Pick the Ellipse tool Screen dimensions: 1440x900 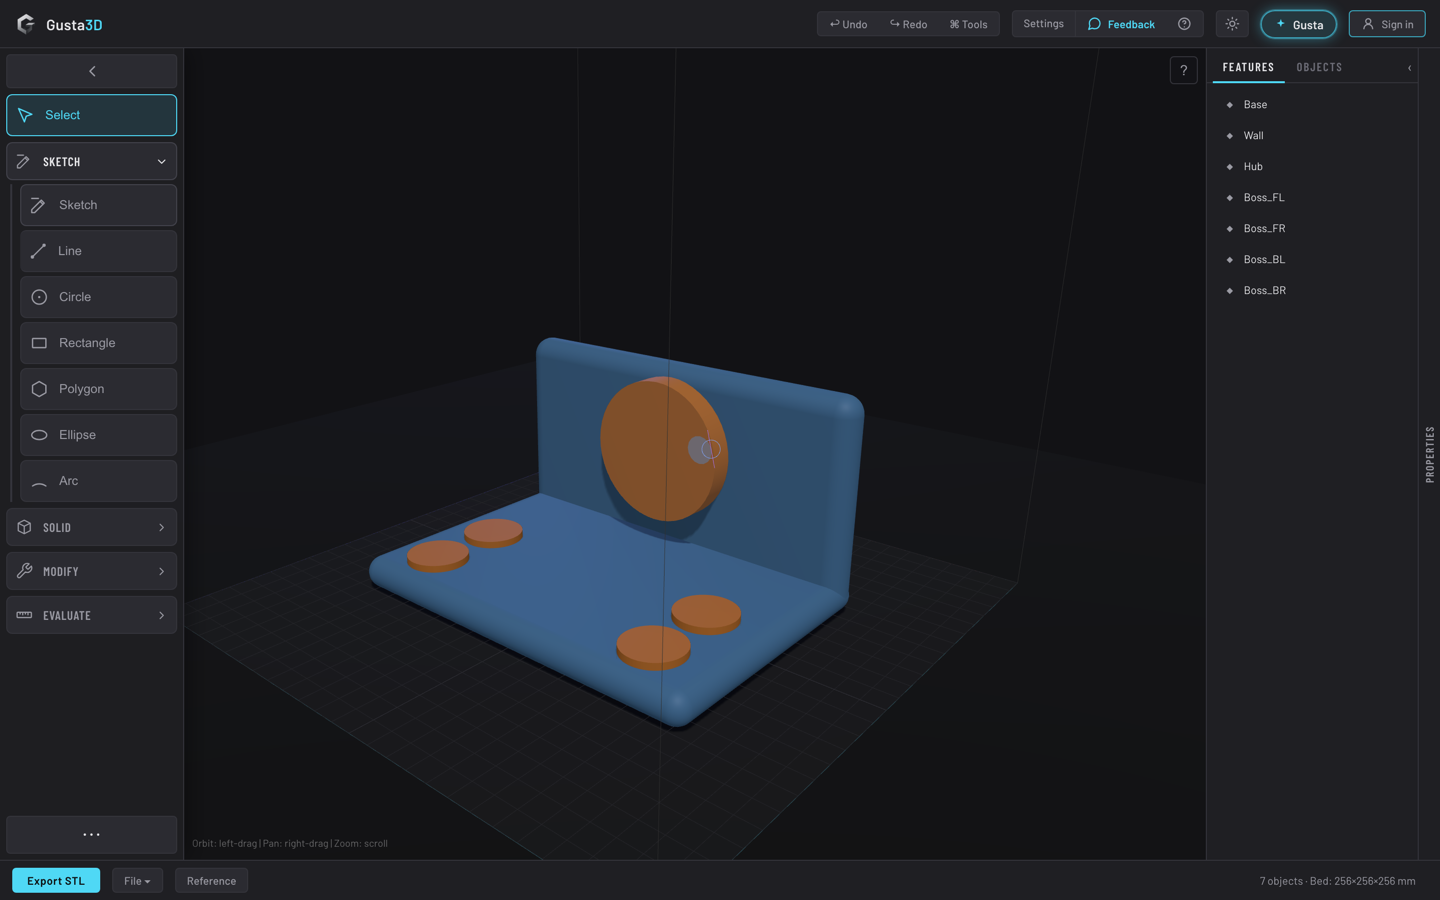pos(98,435)
